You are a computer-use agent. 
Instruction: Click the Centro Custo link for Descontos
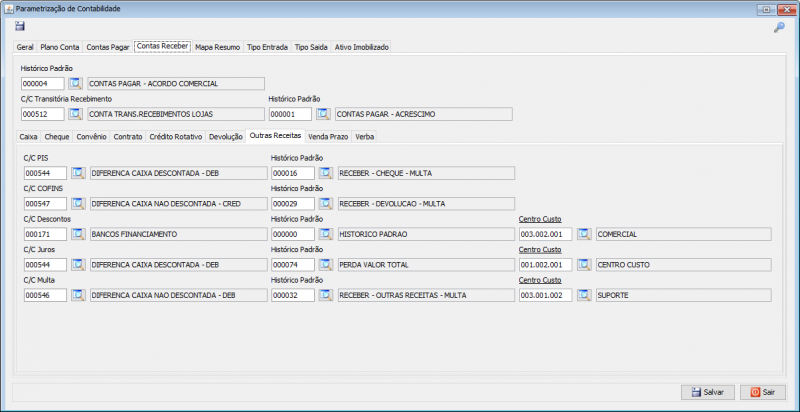tap(539, 219)
